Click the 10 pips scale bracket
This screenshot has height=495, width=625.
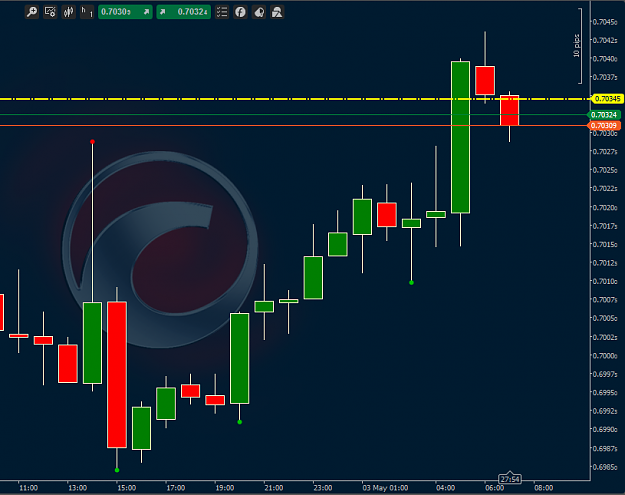(x=578, y=46)
